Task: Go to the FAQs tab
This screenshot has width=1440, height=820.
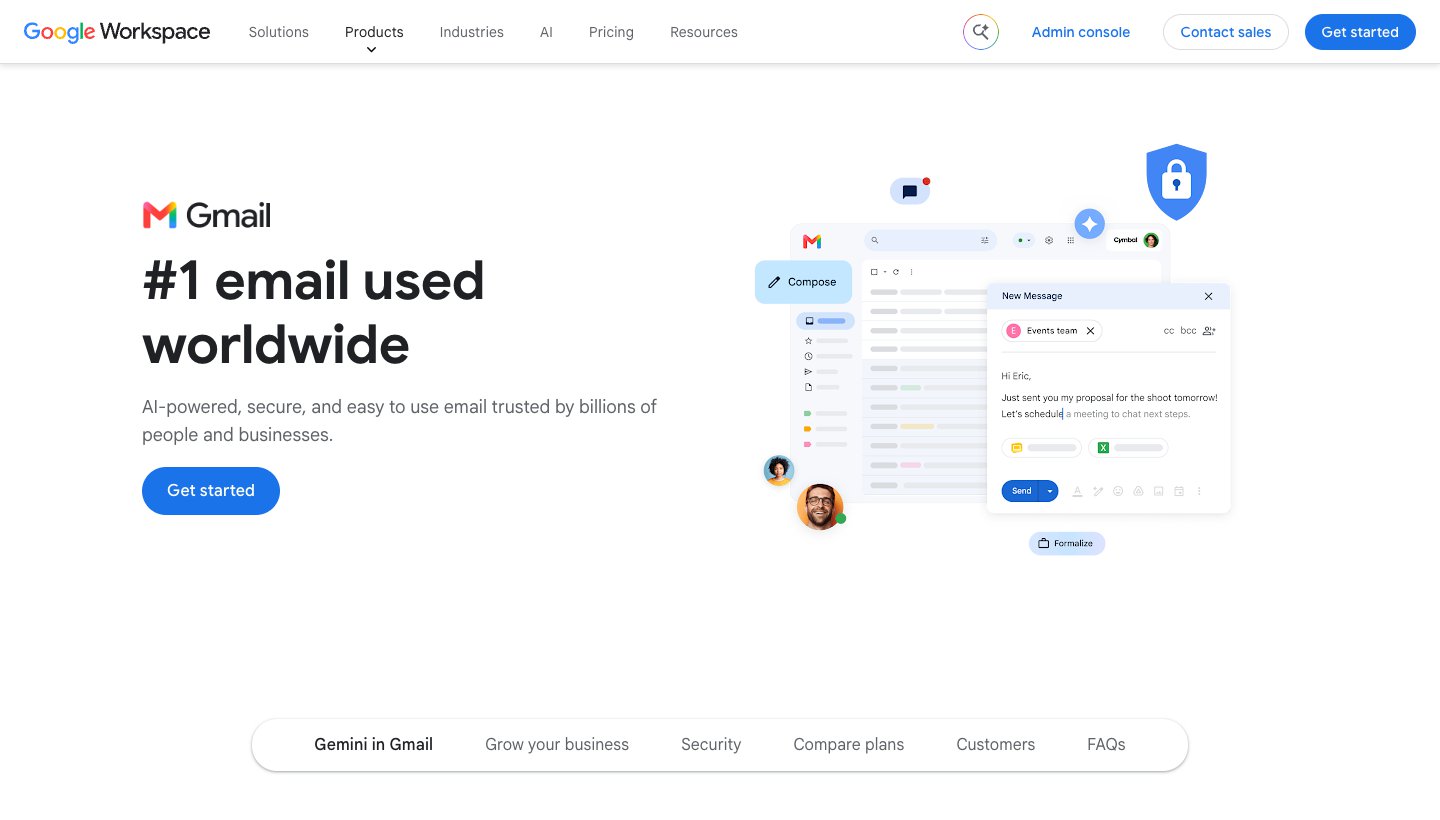Action: (x=1106, y=745)
